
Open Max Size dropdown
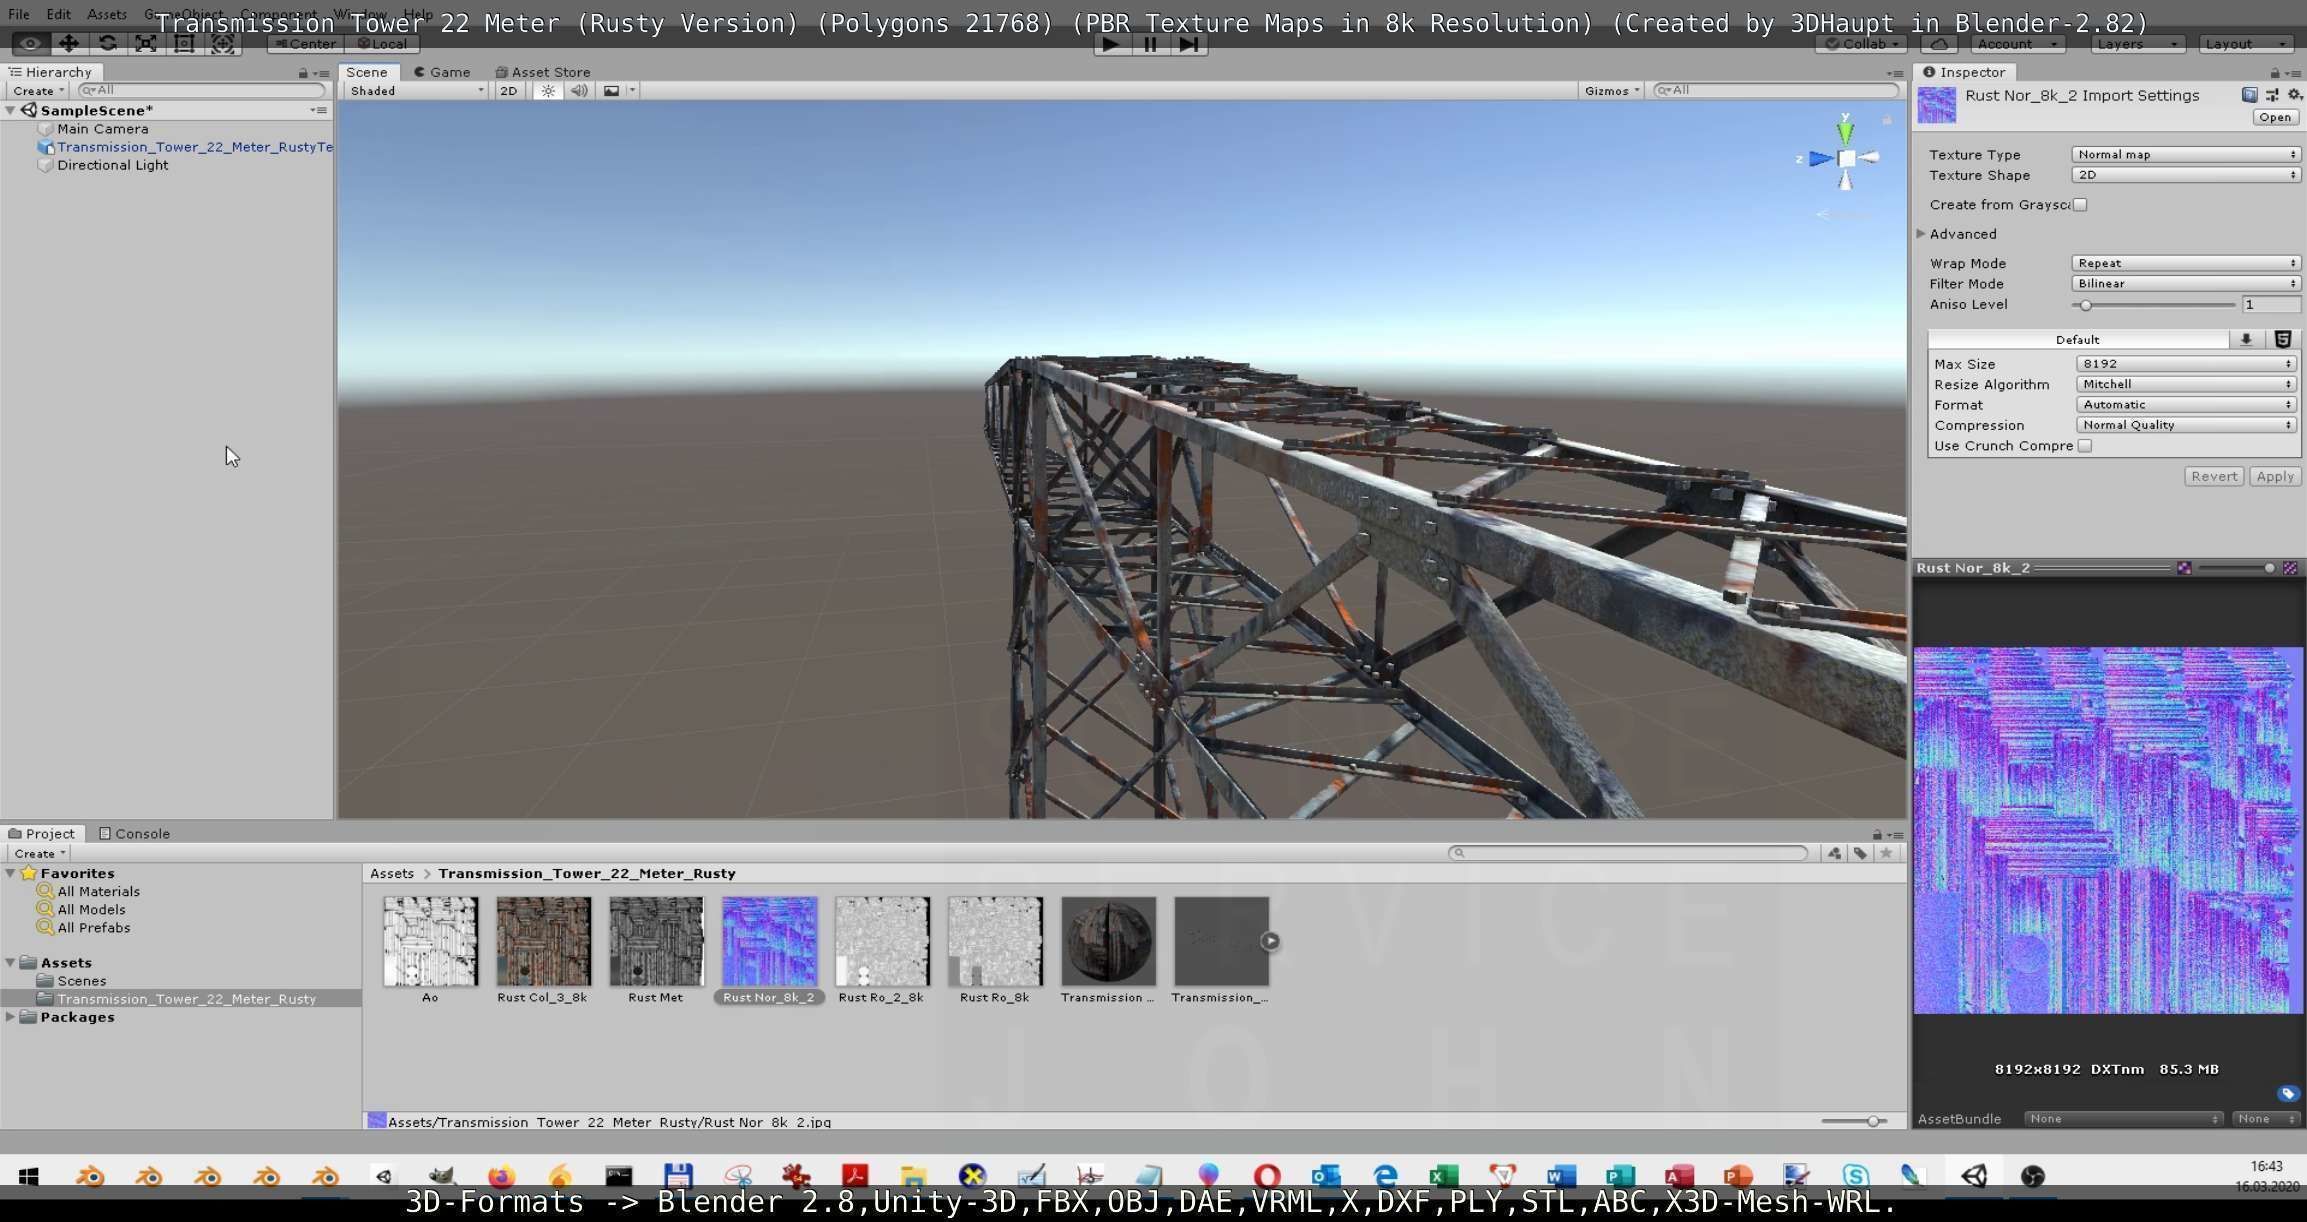tap(2186, 364)
